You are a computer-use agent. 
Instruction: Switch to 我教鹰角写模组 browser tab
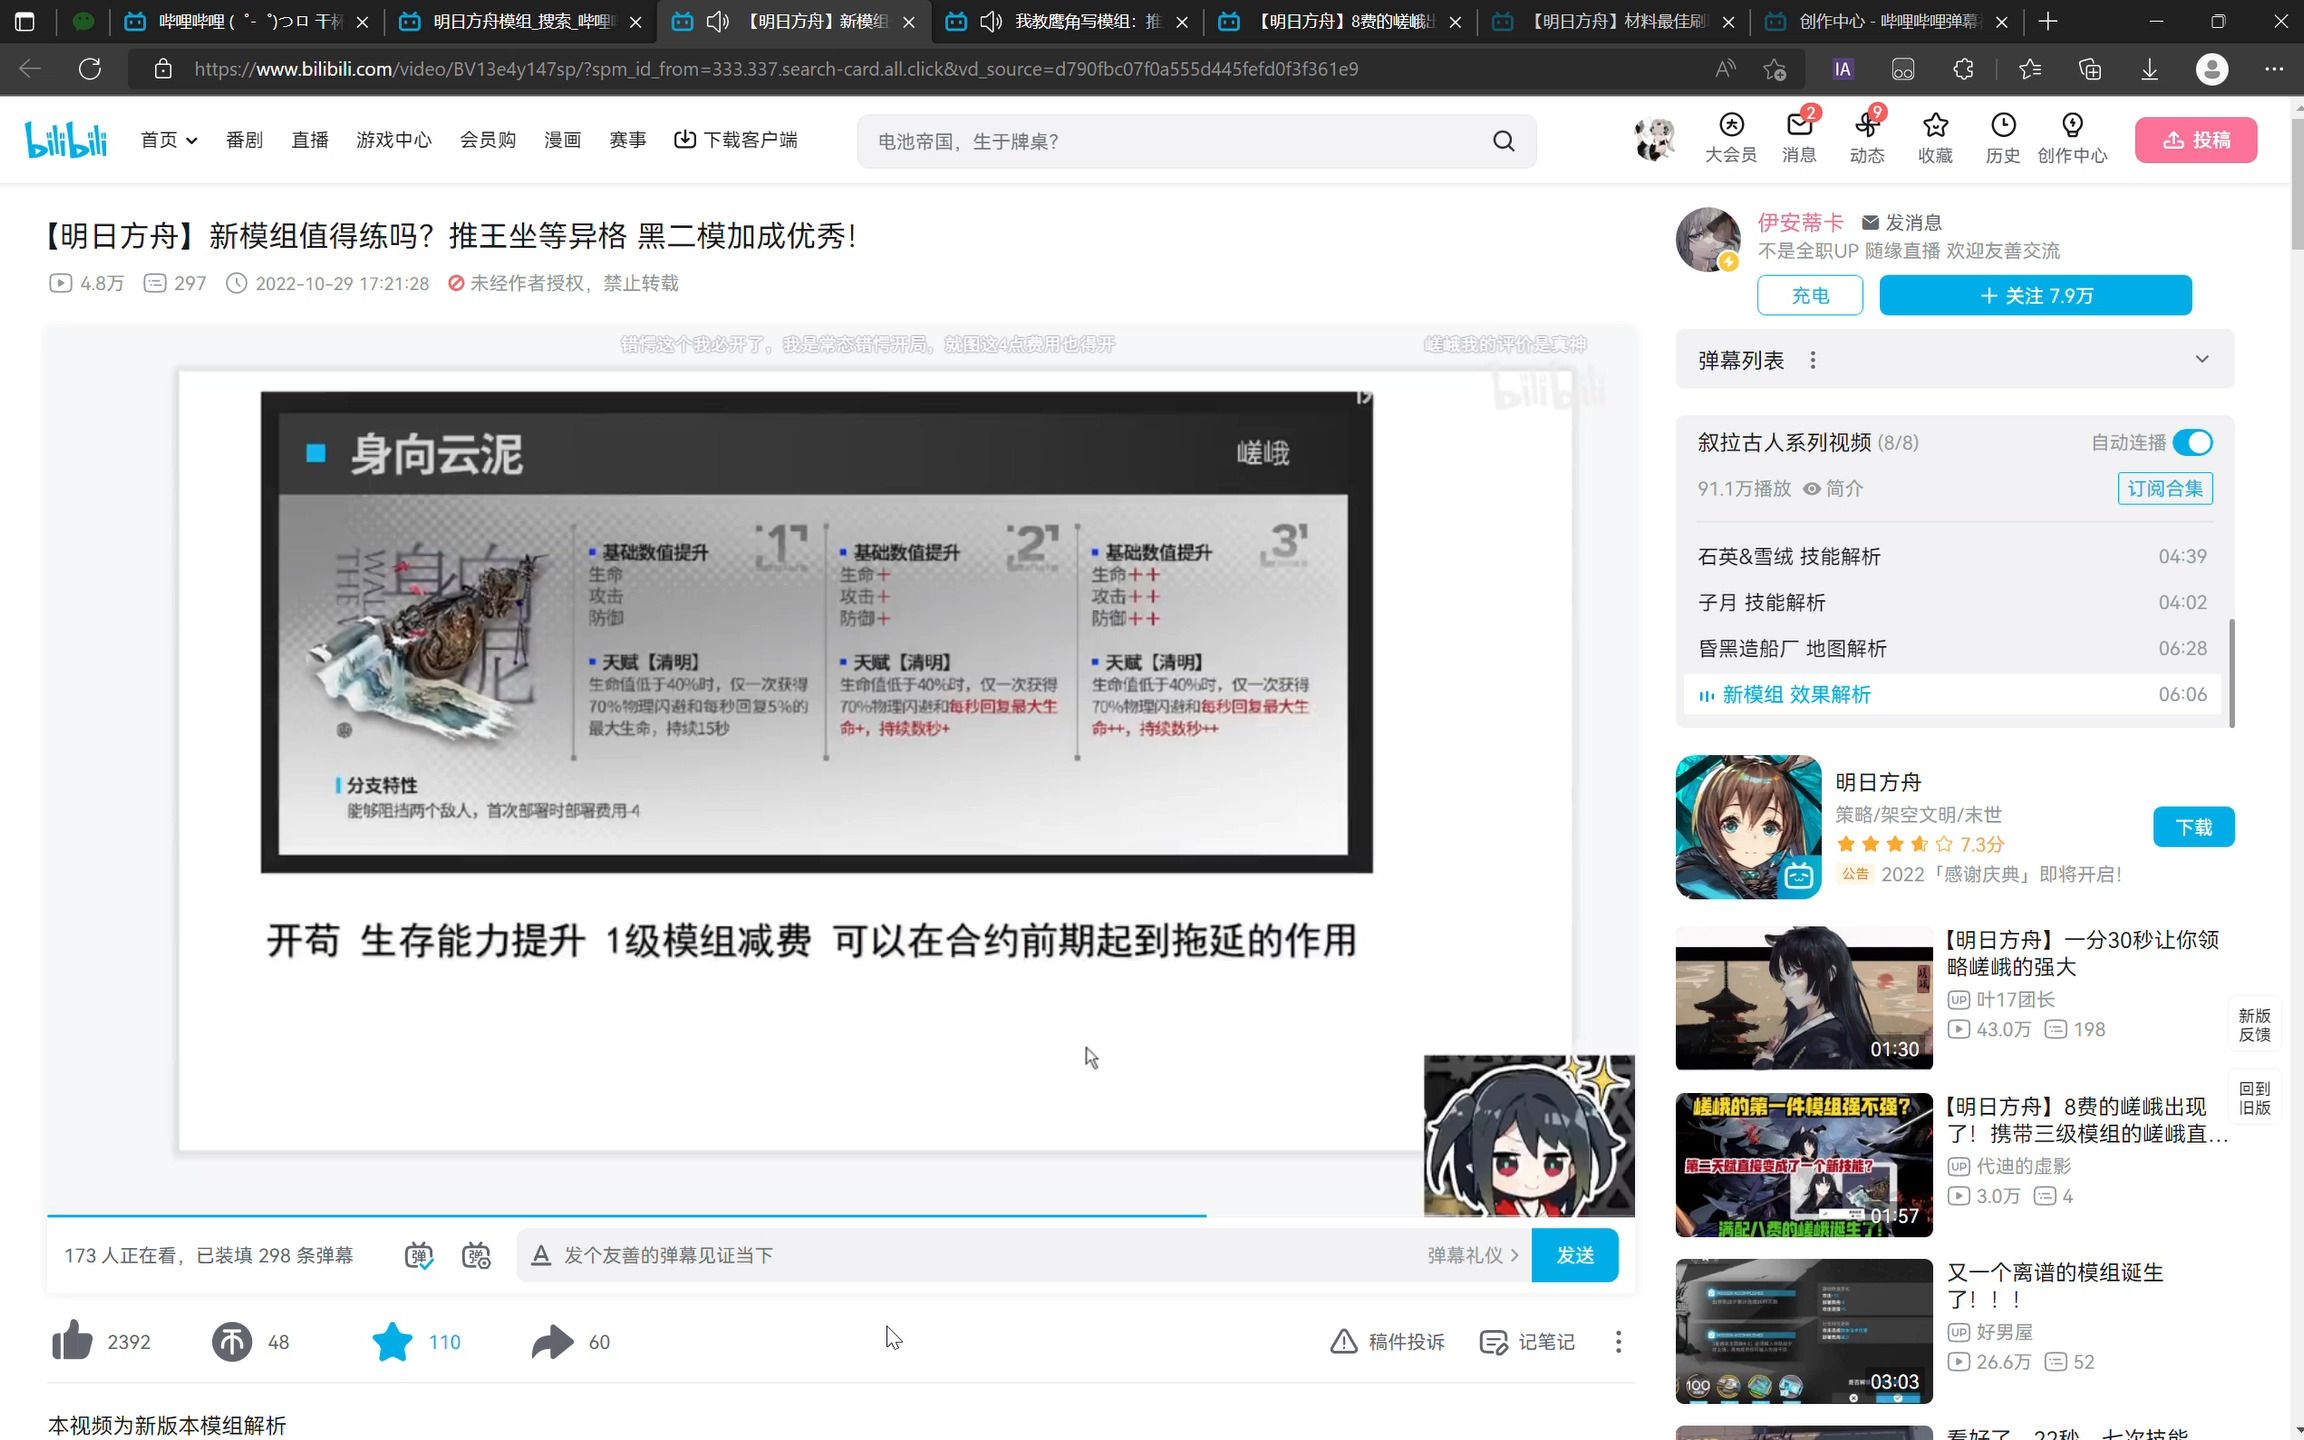[x=1067, y=21]
